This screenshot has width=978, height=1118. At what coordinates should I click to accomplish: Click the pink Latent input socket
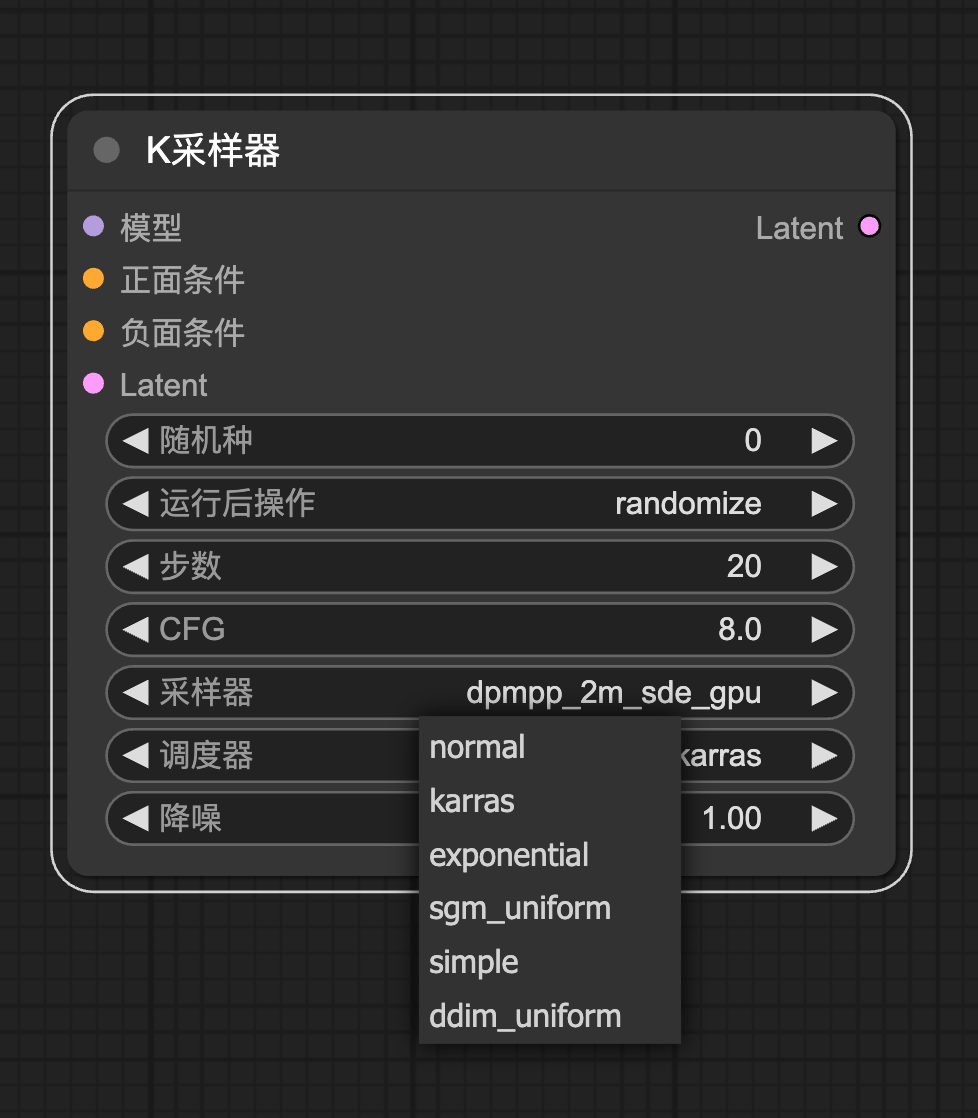tap(94, 384)
